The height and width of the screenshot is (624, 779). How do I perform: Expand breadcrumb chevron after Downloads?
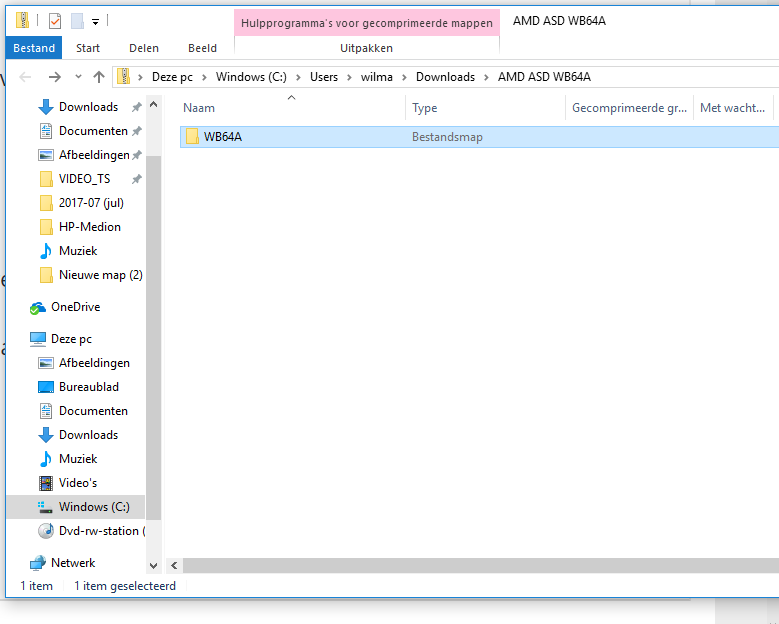tap(486, 78)
